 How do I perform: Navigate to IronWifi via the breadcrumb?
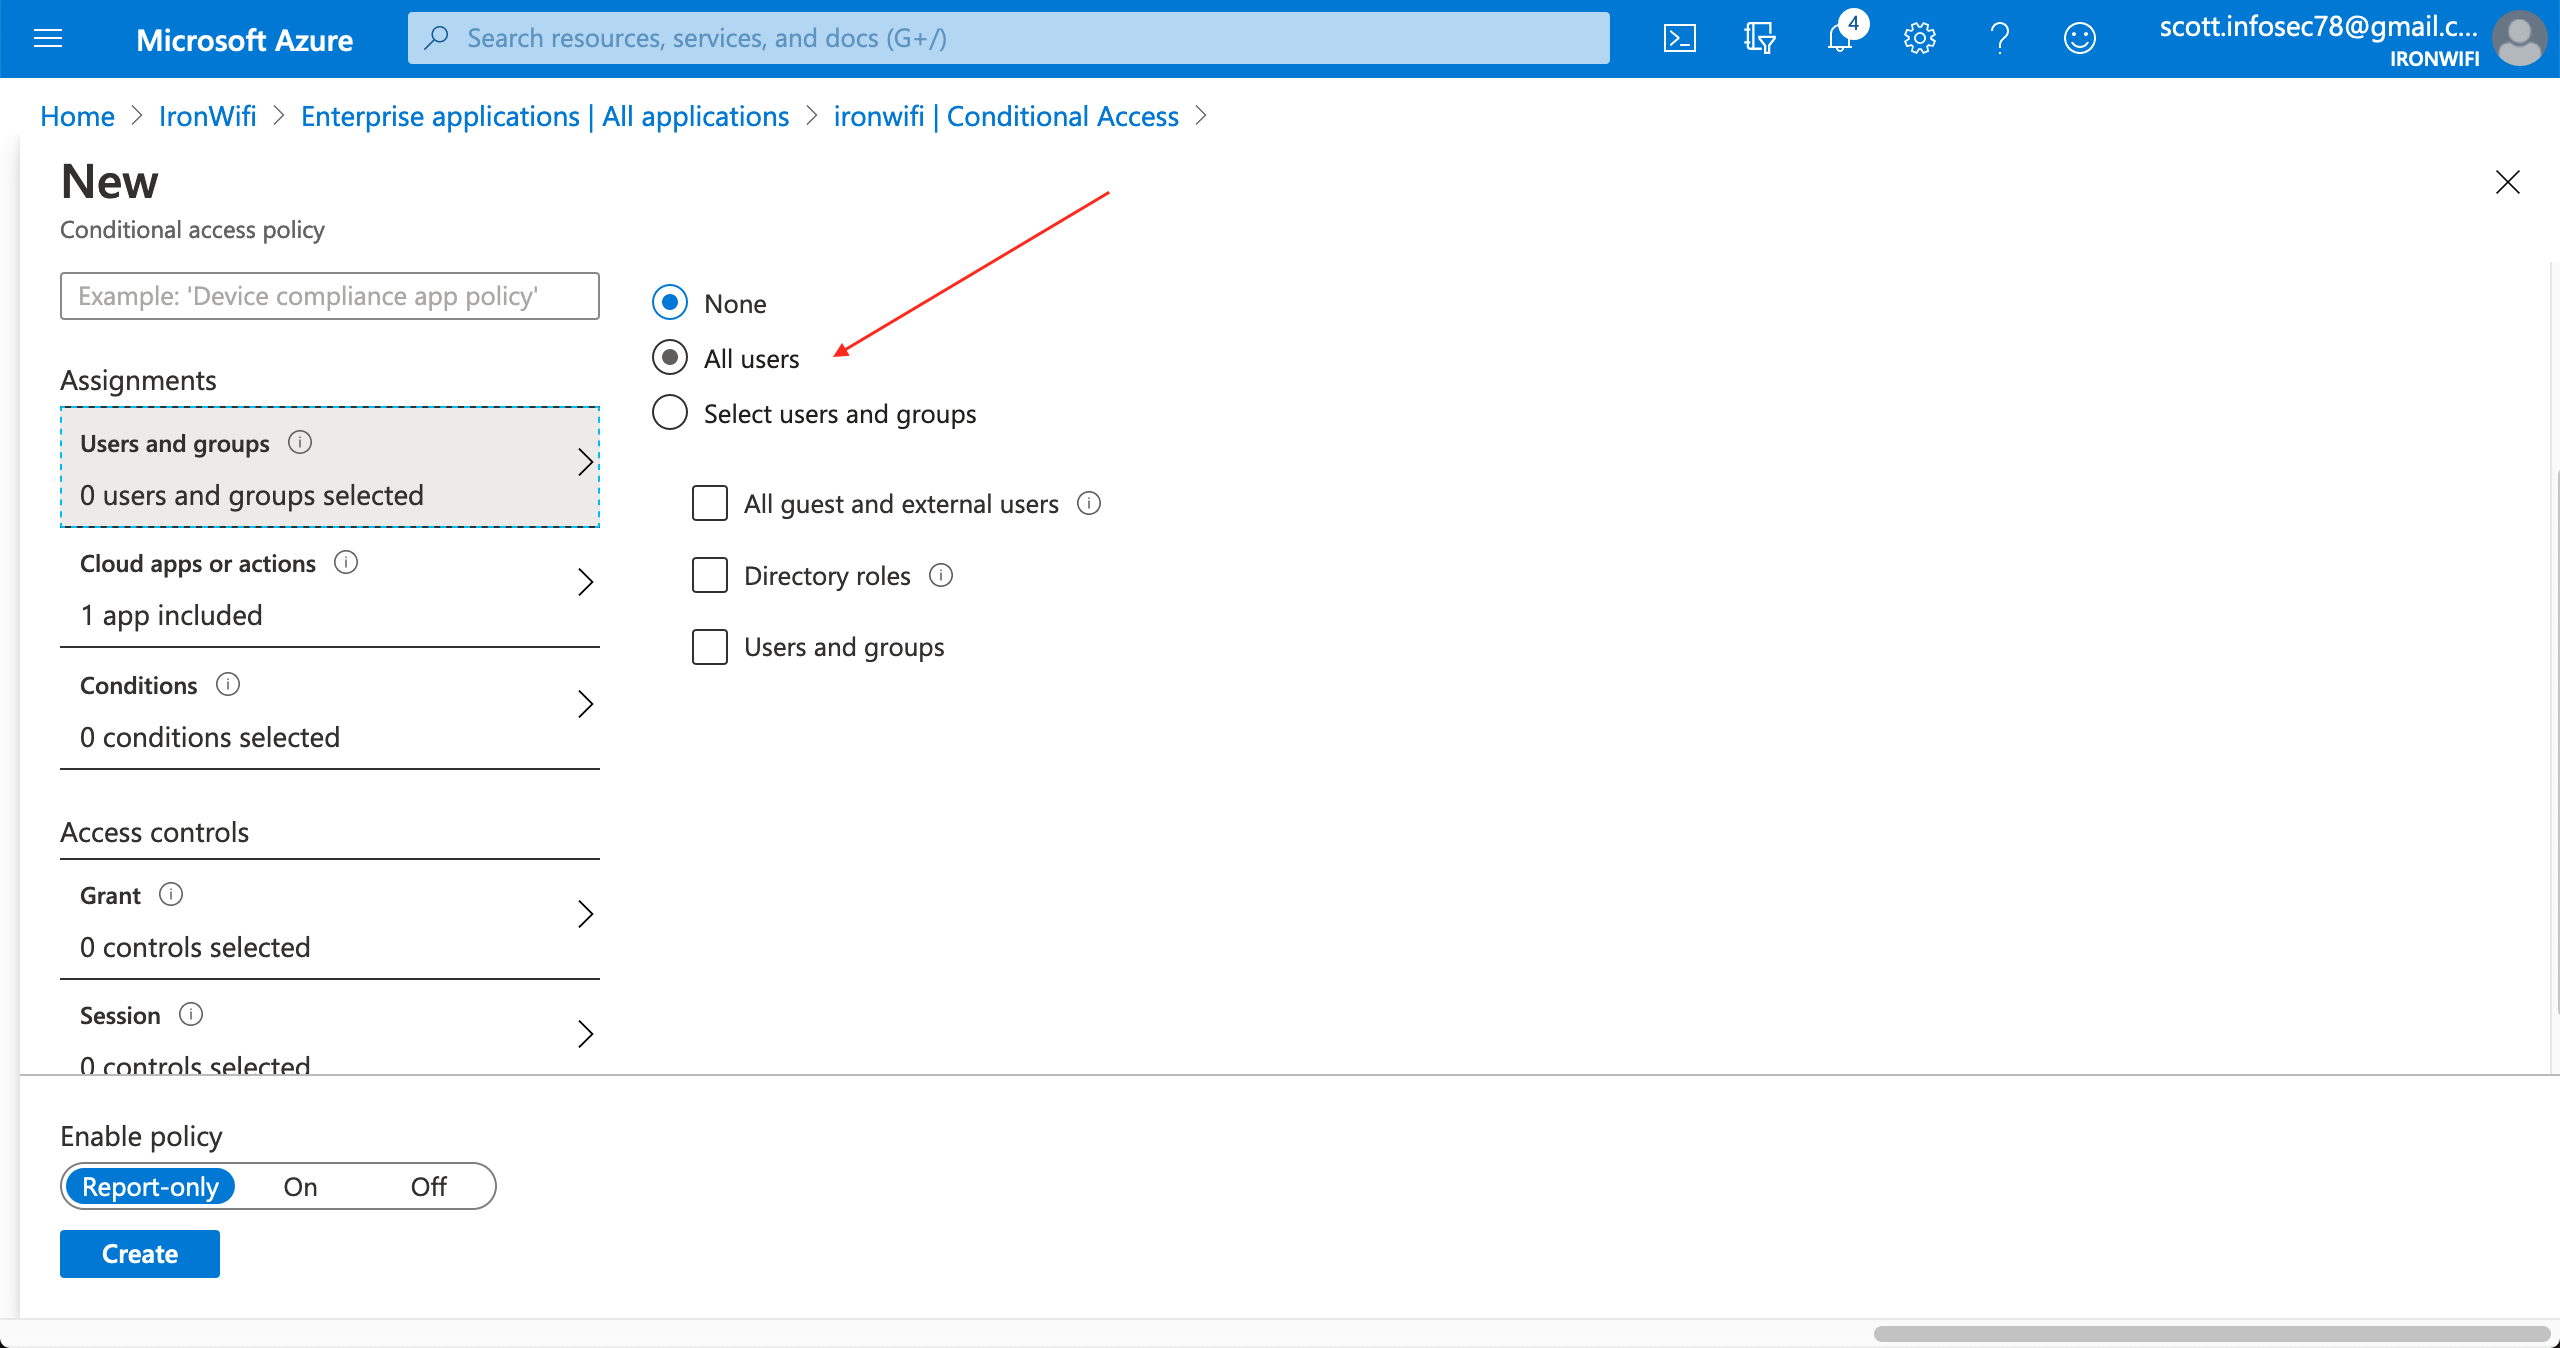207,116
